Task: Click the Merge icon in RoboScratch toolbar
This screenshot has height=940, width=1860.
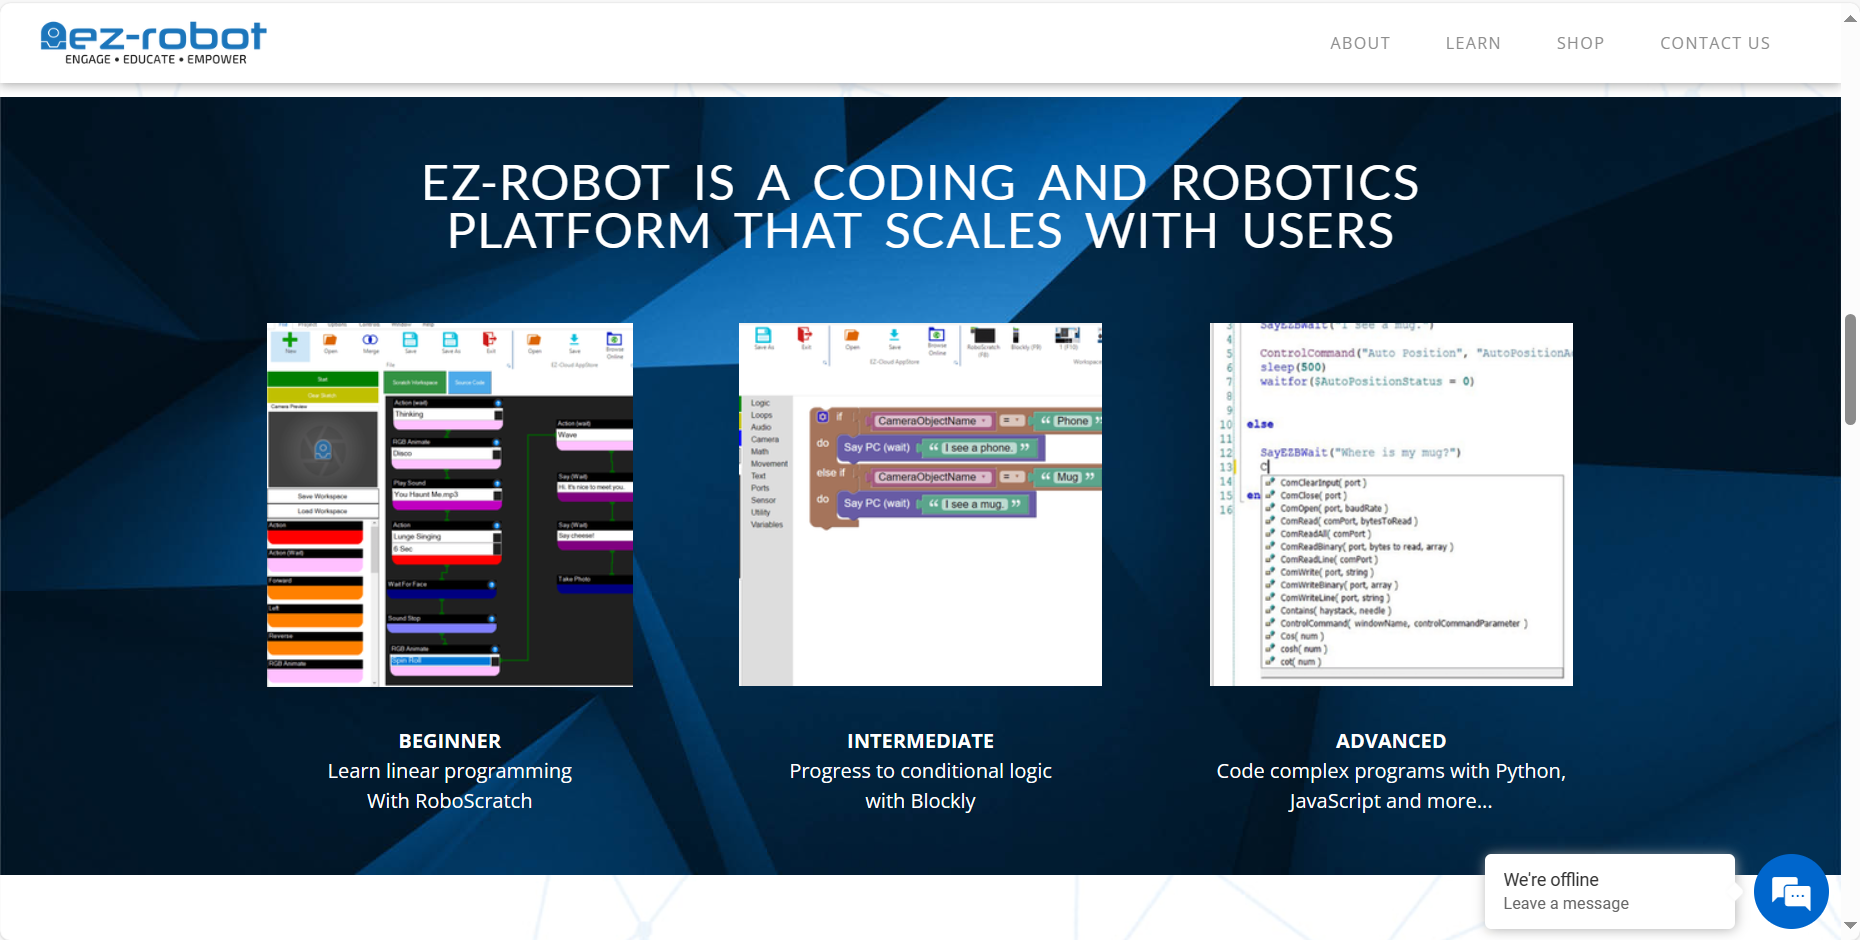Action: click(x=370, y=342)
